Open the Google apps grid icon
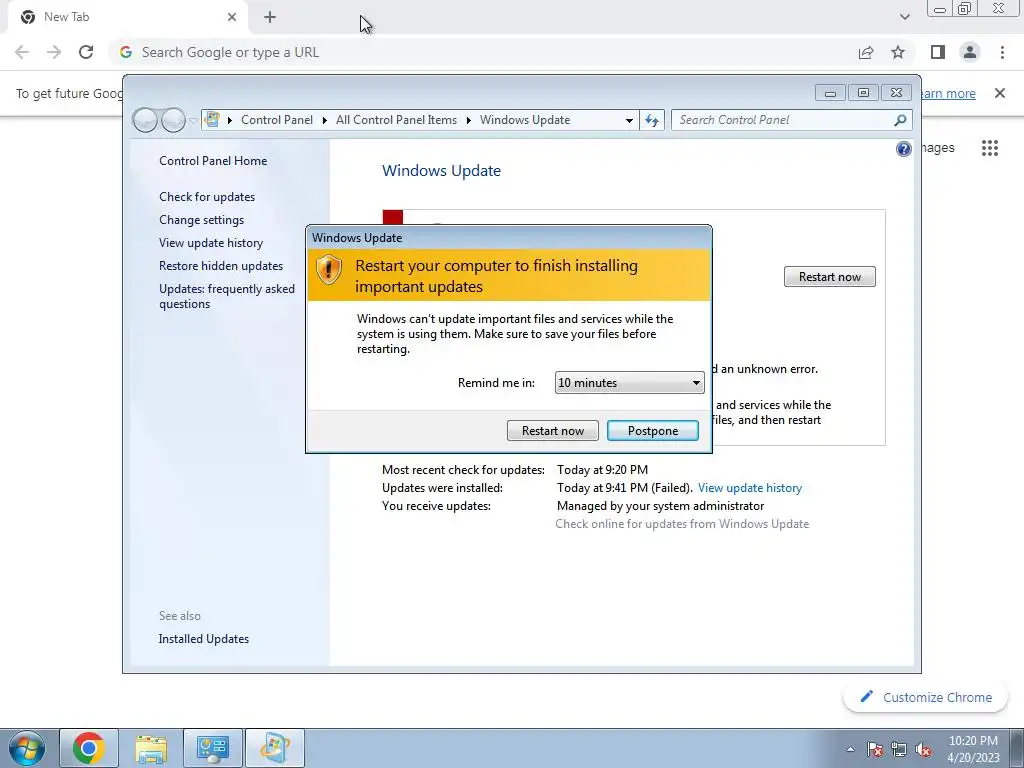The image size is (1024, 768). (x=989, y=148)
